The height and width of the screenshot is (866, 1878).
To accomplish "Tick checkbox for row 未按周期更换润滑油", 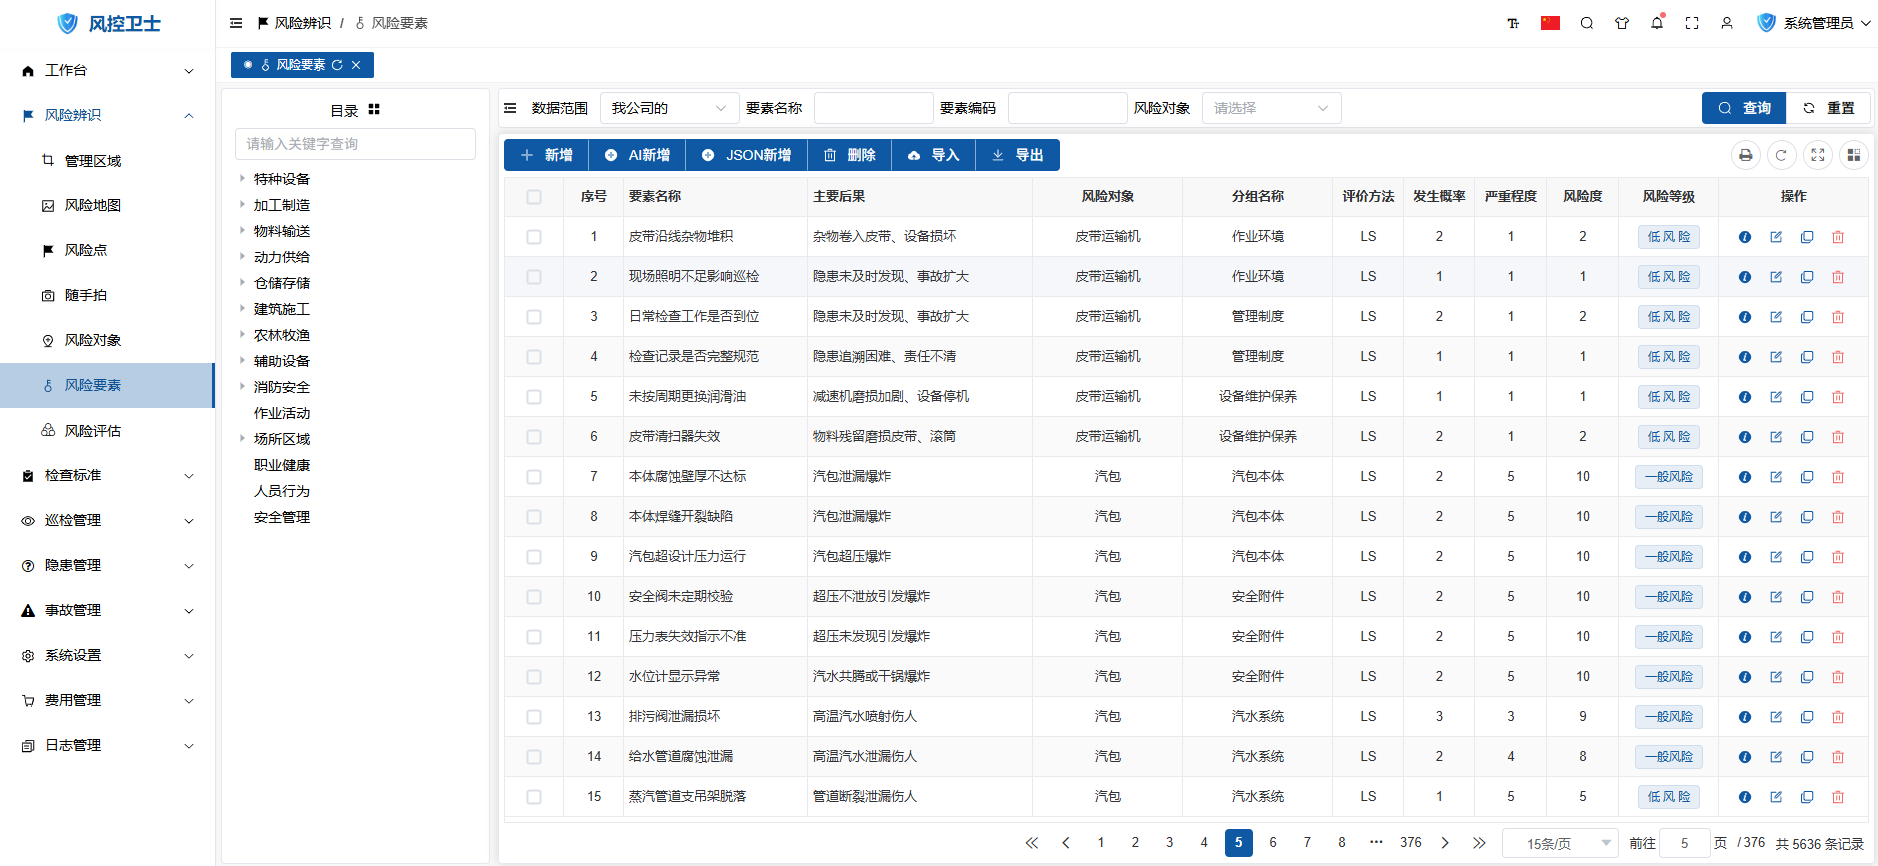I will (534, 397).
